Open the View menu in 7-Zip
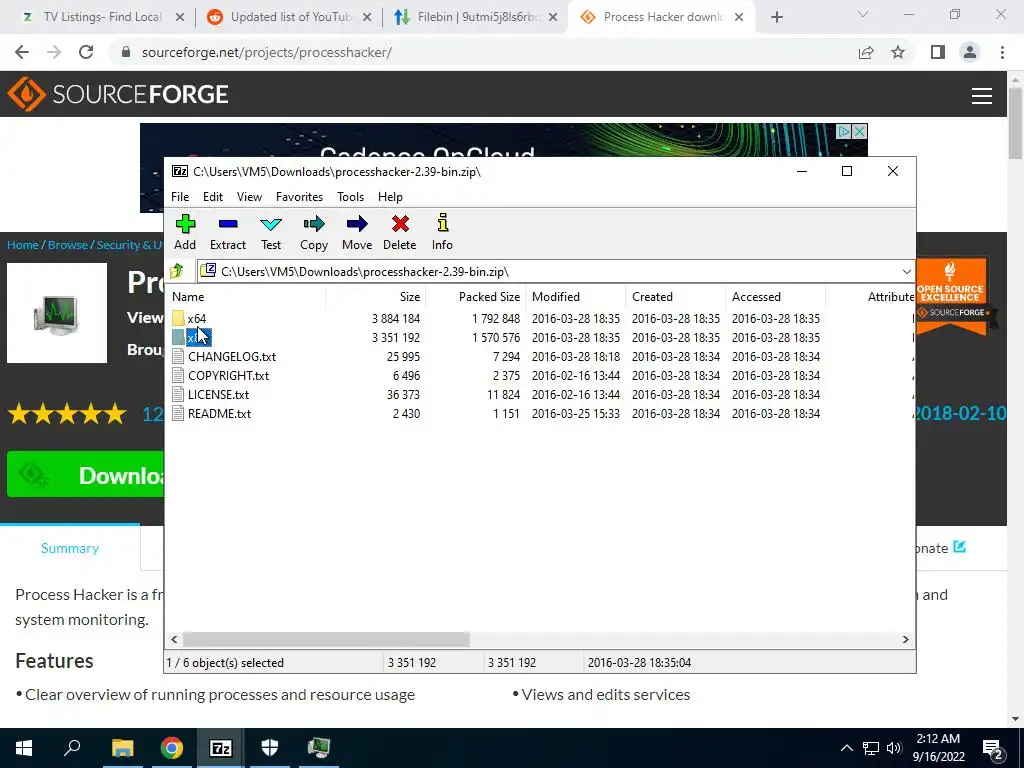This screenshot has height=768, width=1024. (x=249, y=197)
